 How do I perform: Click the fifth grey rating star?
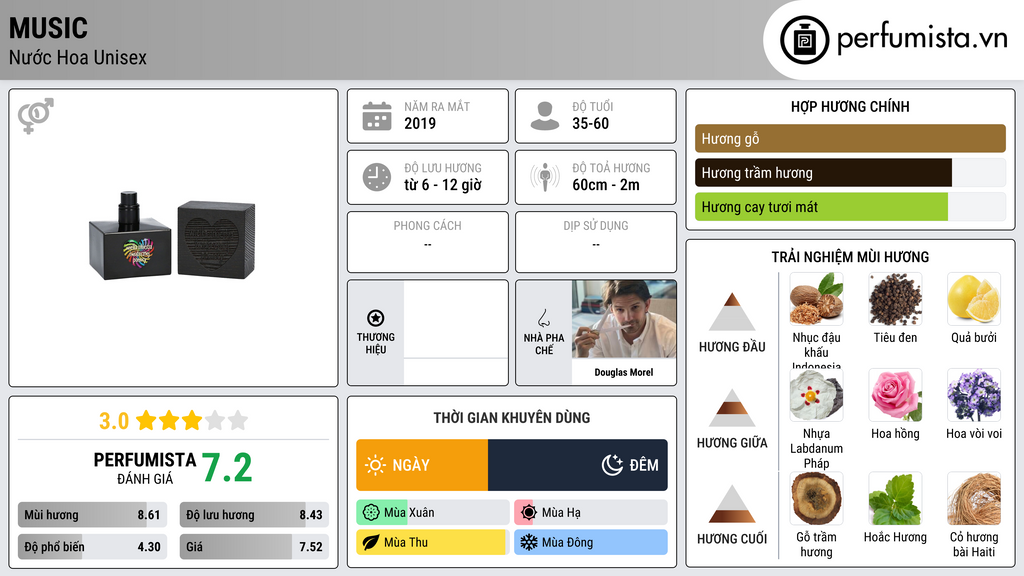tap(238, 420)
